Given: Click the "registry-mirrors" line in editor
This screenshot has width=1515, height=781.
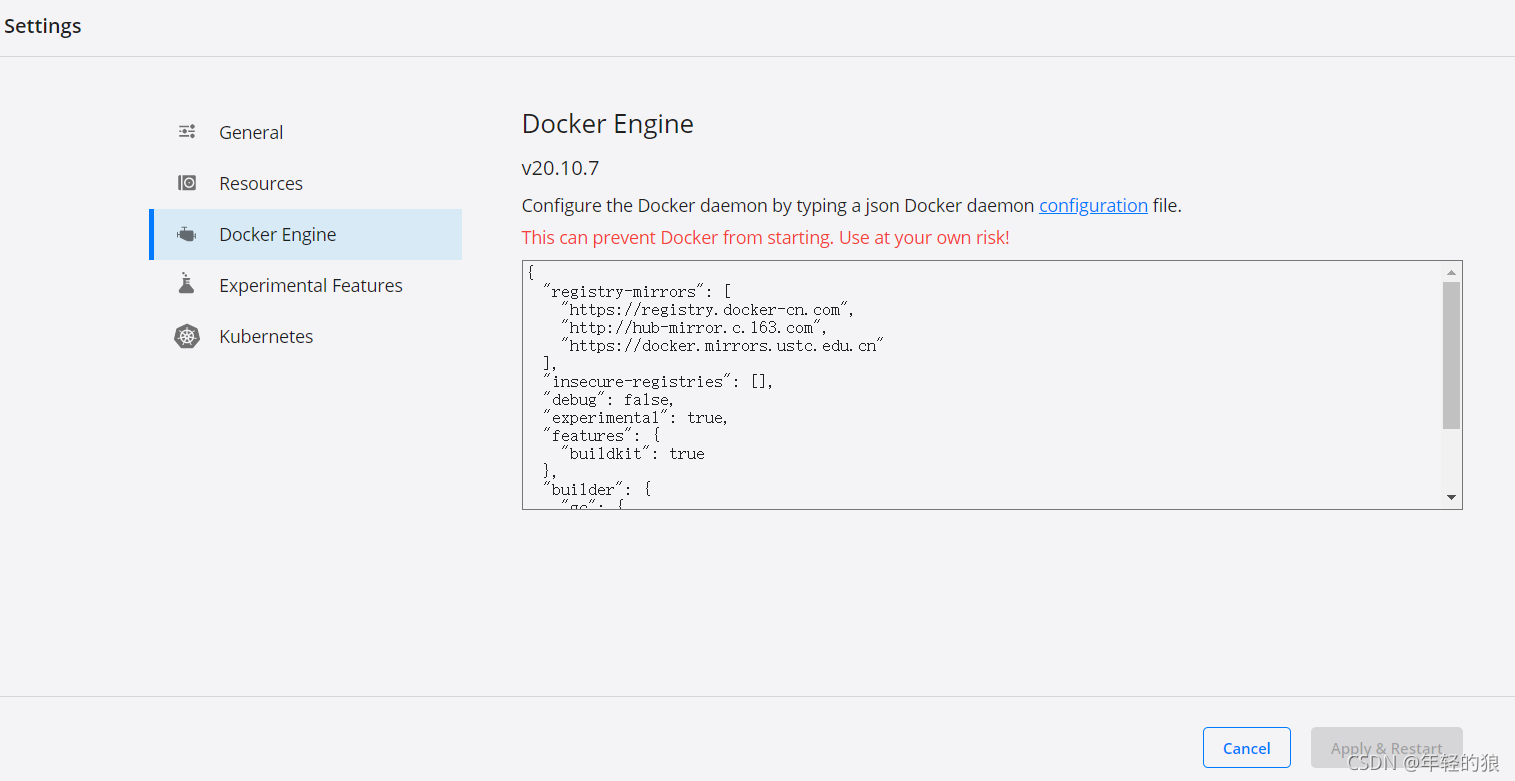Looking at the screenshot, I should 638,291.
